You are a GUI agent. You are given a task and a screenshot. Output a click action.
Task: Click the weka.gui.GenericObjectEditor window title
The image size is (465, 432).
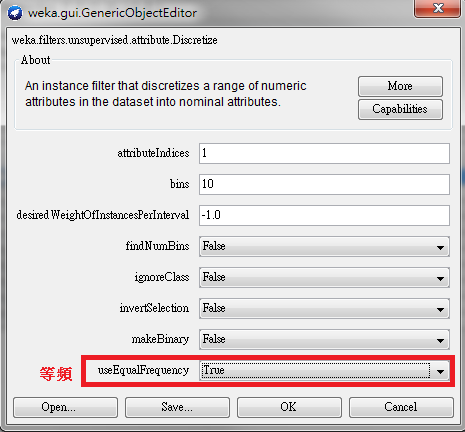pyautogui.click(x=112, y=13)
